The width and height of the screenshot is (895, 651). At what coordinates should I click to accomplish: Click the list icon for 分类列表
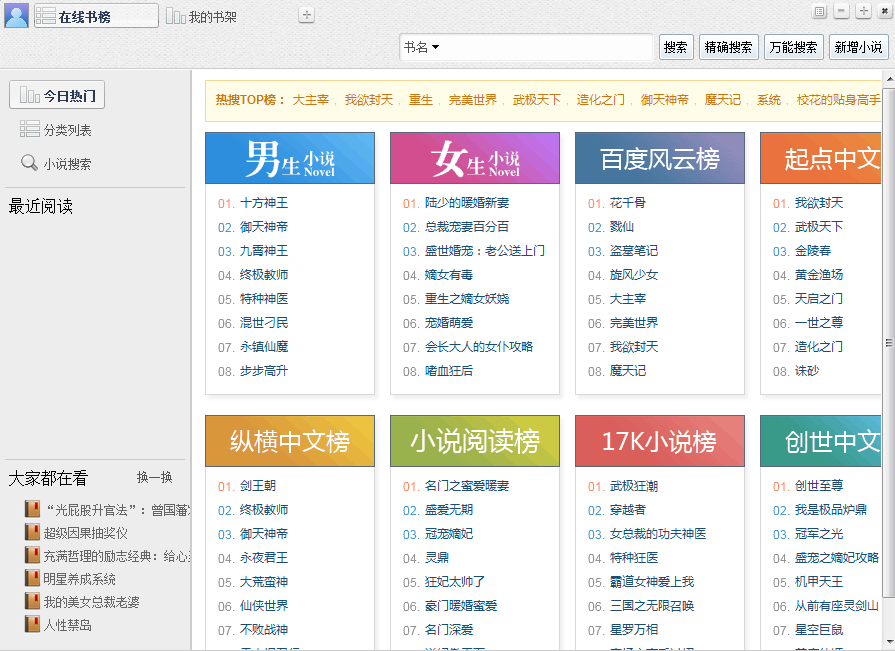(29, 130)
